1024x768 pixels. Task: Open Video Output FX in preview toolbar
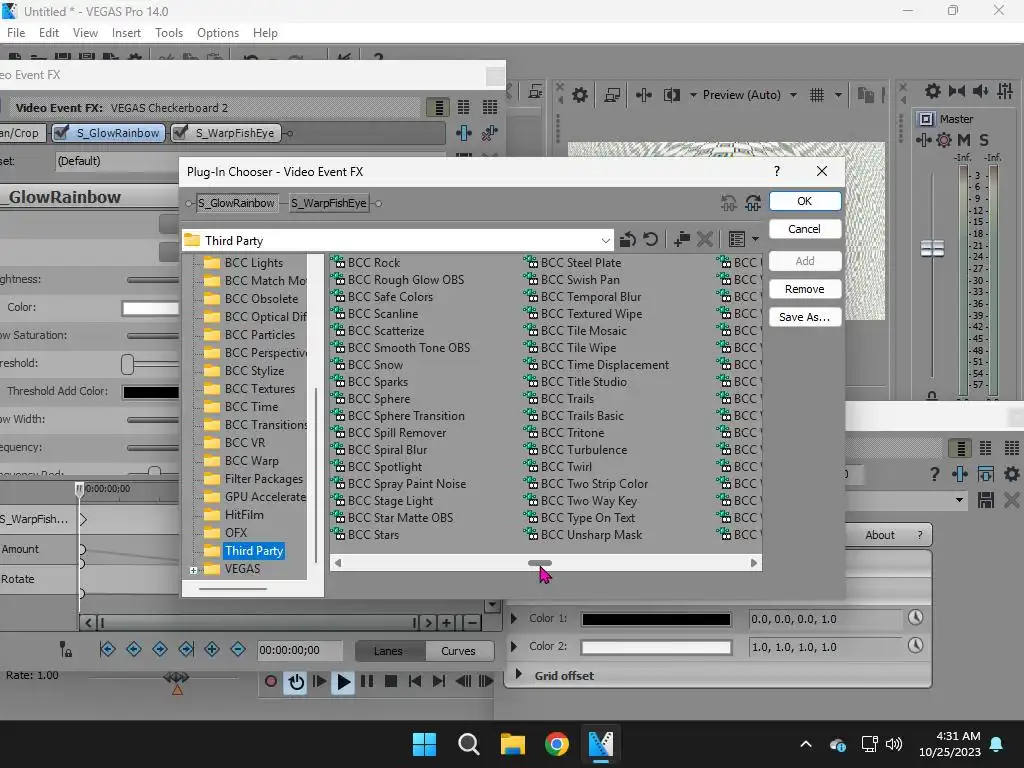point(643,95)
